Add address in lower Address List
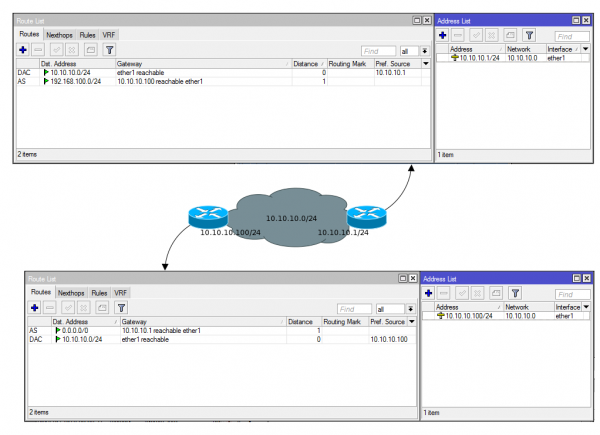 (429, 293)
